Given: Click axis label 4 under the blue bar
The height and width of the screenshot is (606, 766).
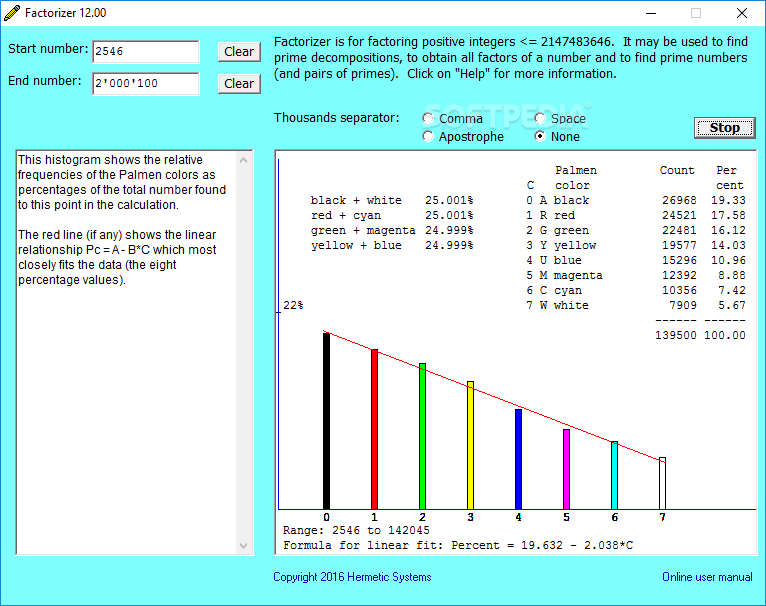Looking at the screenshot, I should click(518, 517).
